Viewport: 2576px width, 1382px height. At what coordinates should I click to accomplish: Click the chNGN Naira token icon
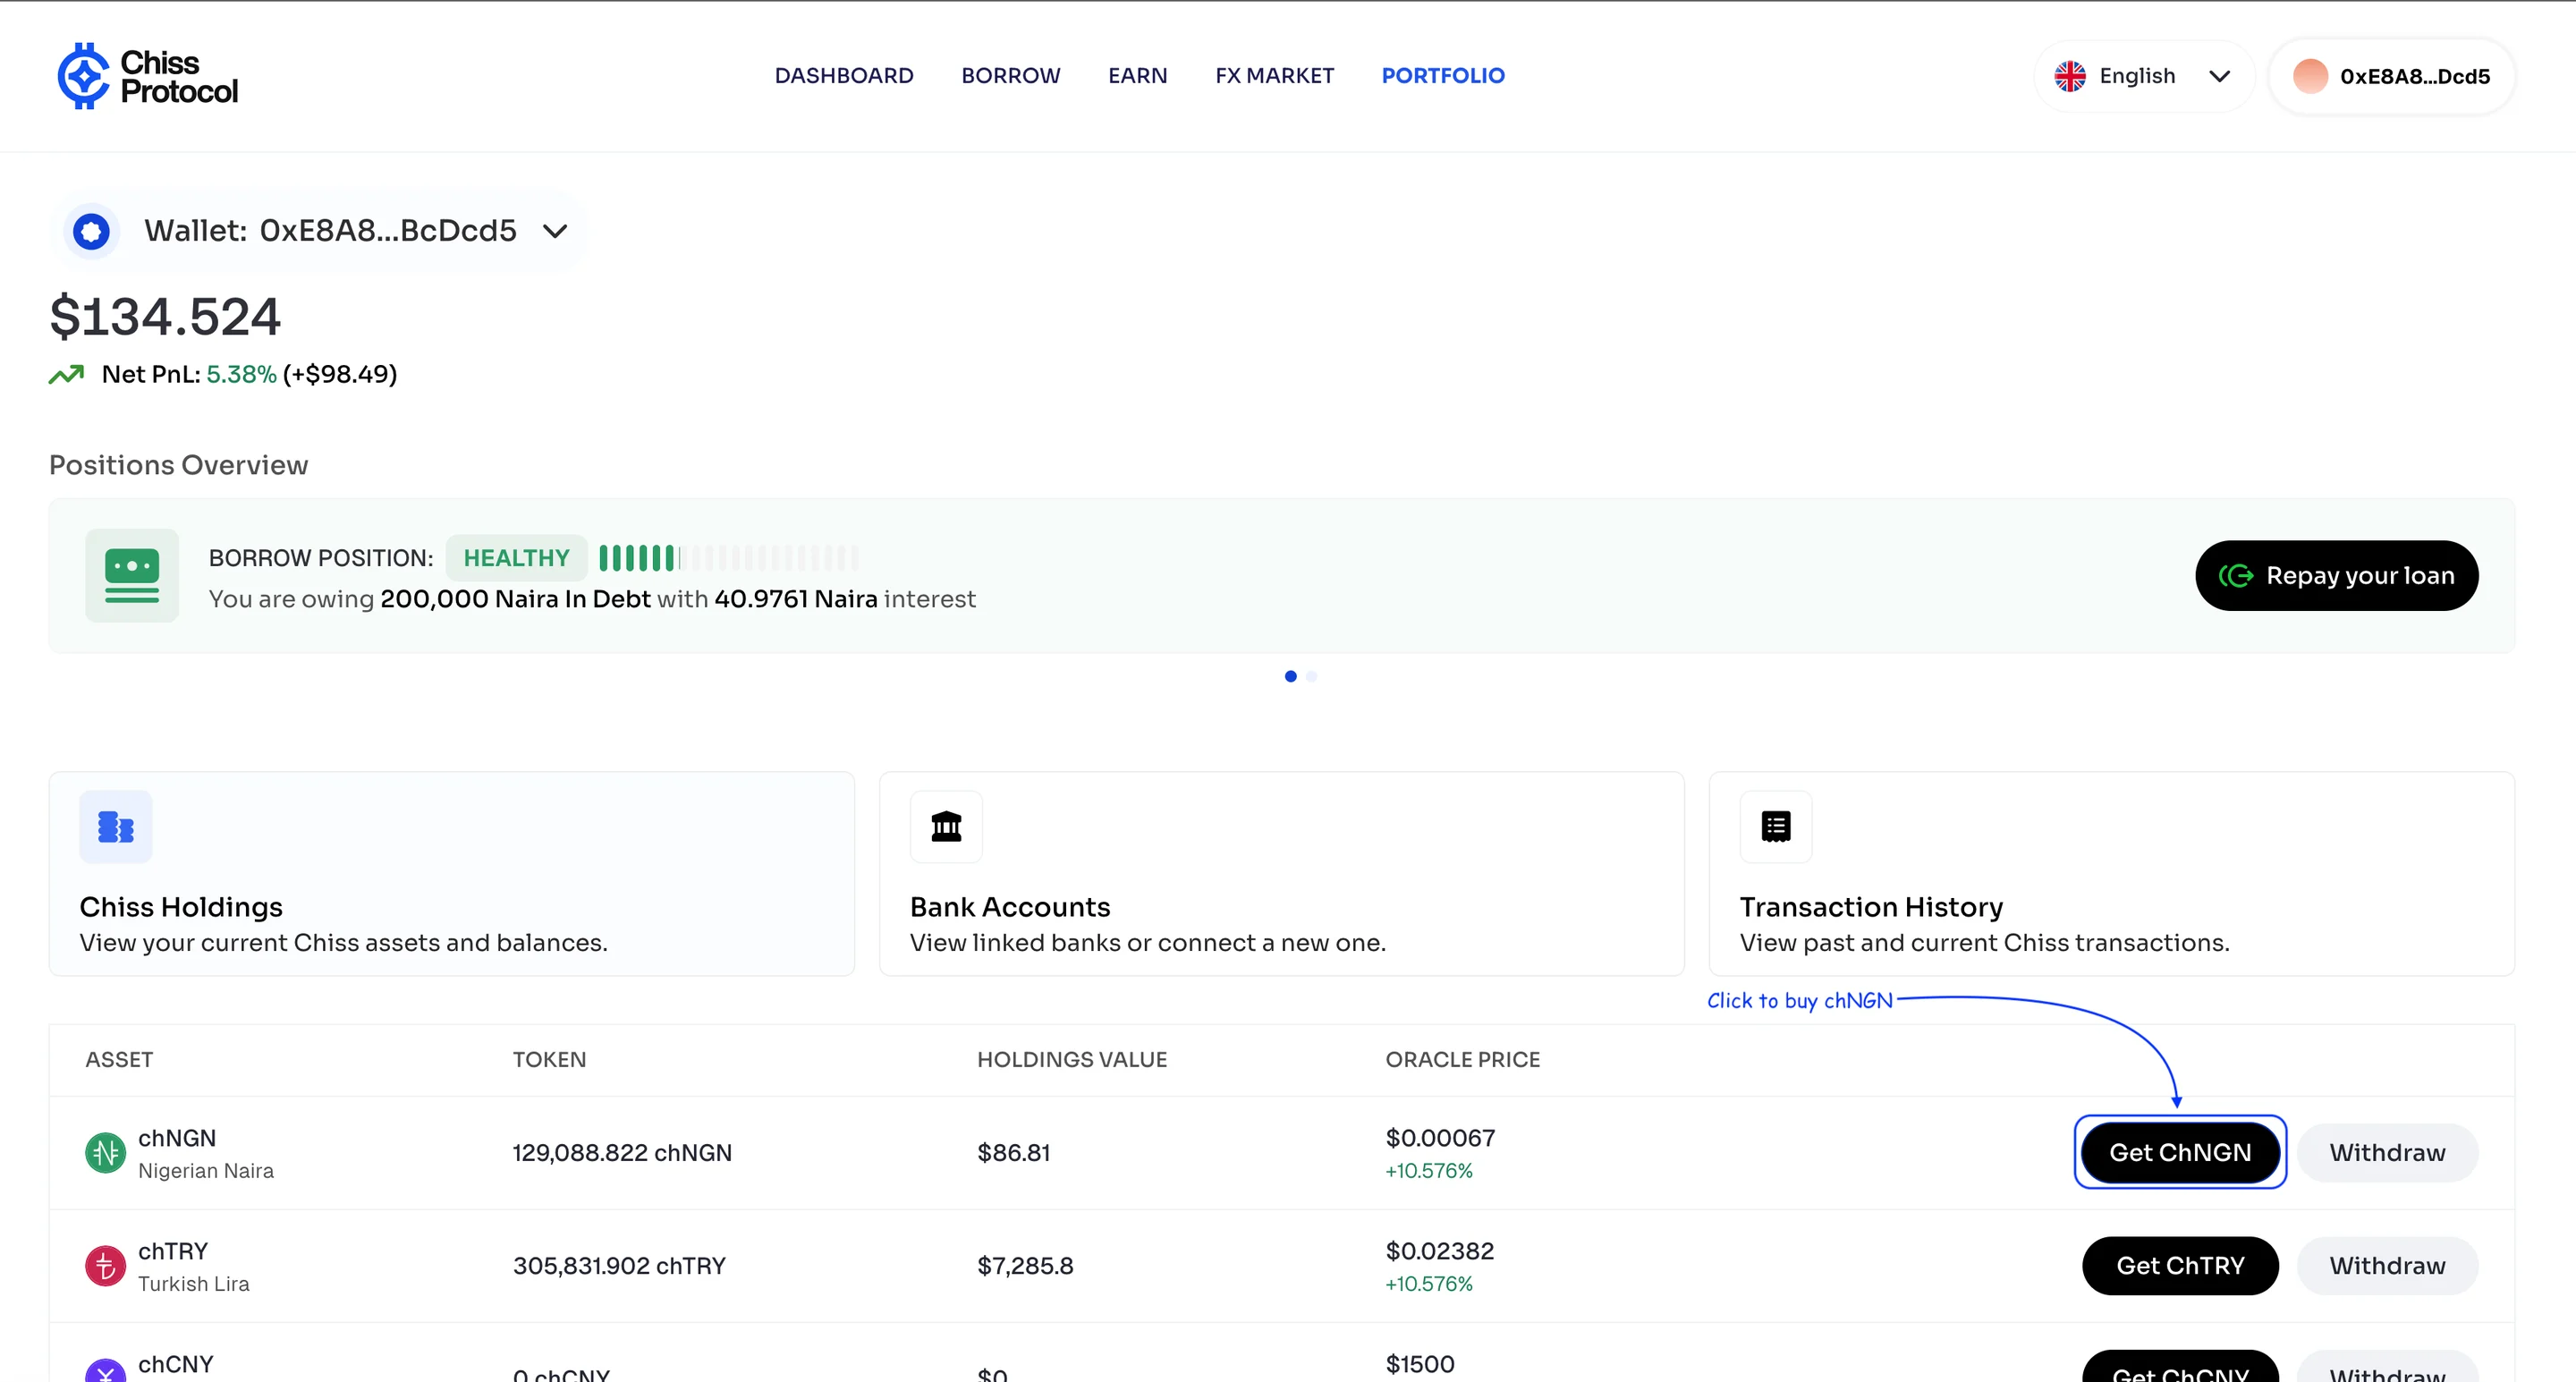(x=105, y=1153)
